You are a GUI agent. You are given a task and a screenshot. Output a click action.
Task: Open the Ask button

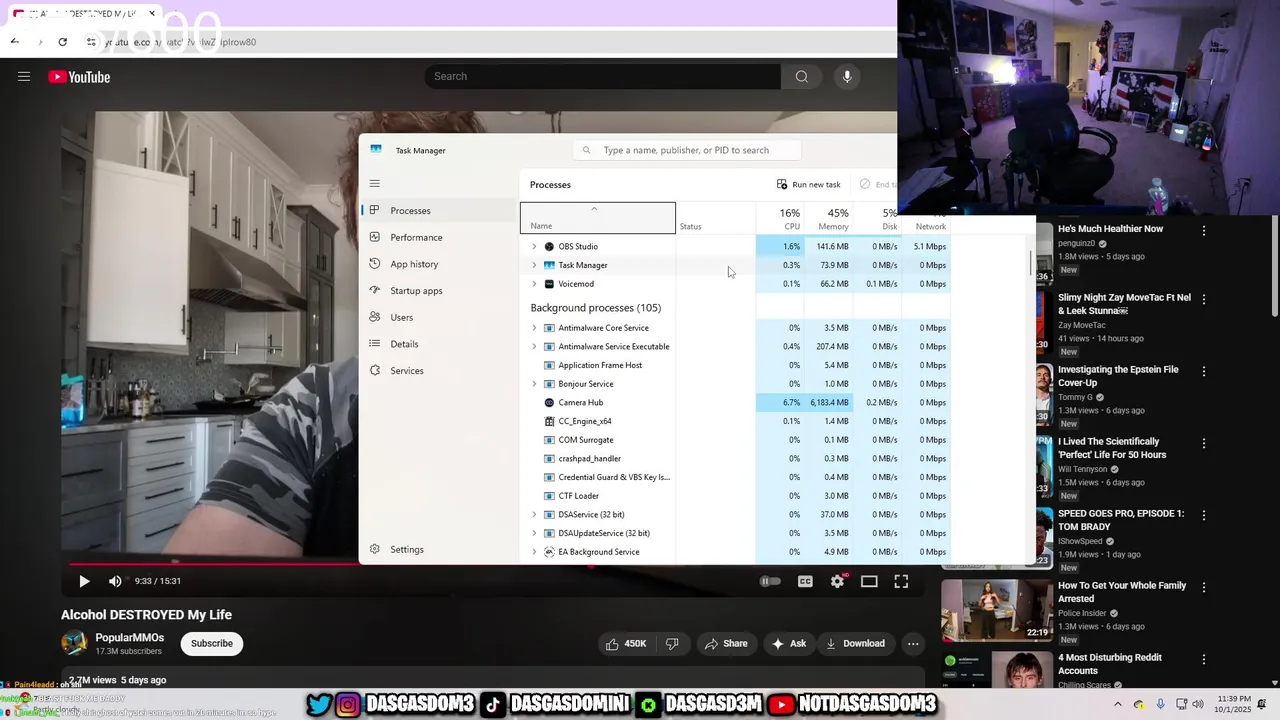(x=789, y=643)
